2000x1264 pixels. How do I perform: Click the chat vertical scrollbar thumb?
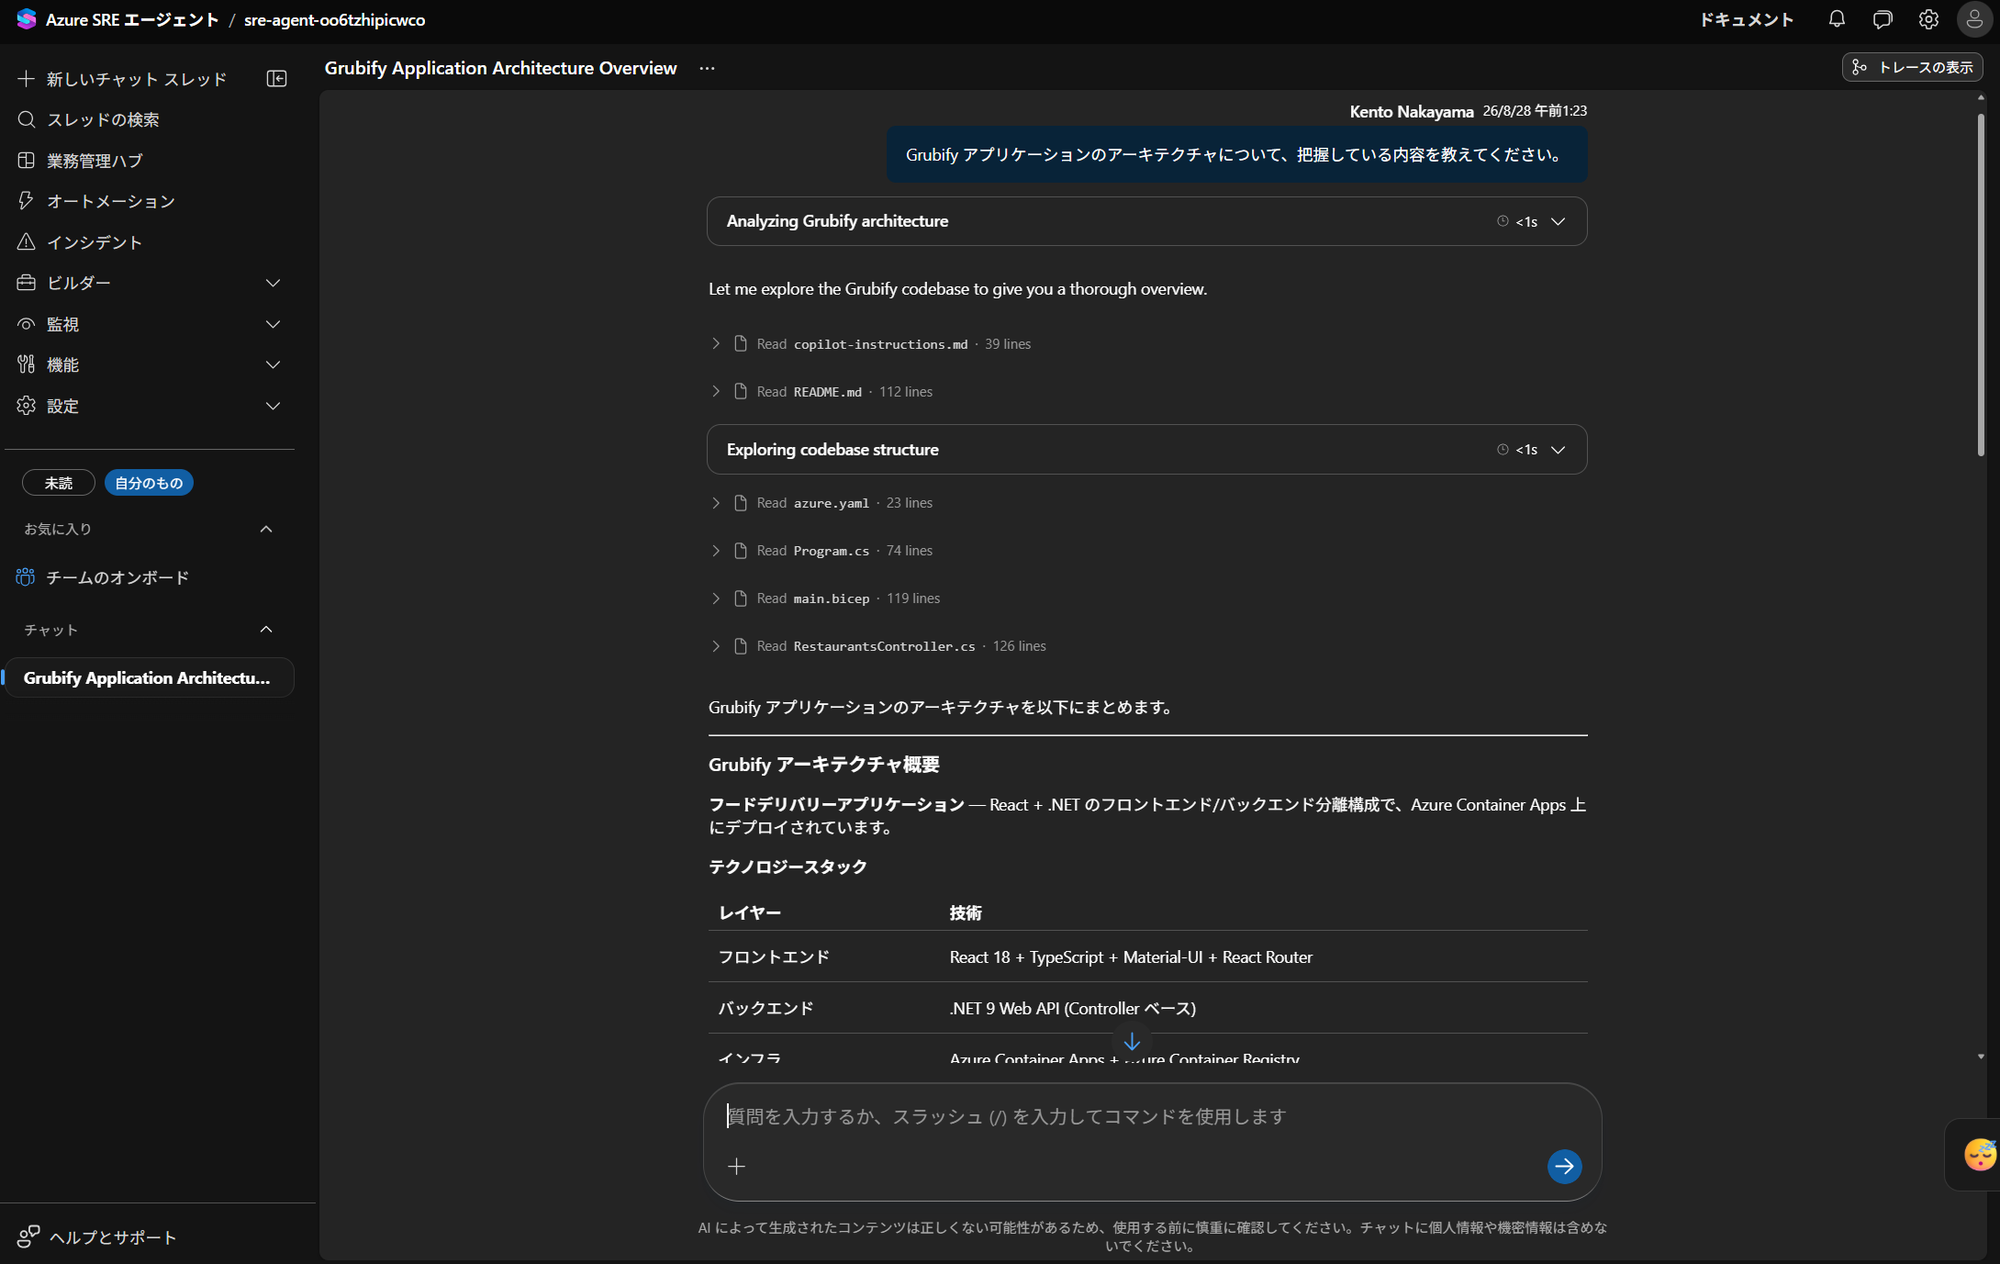point(1980,285)
